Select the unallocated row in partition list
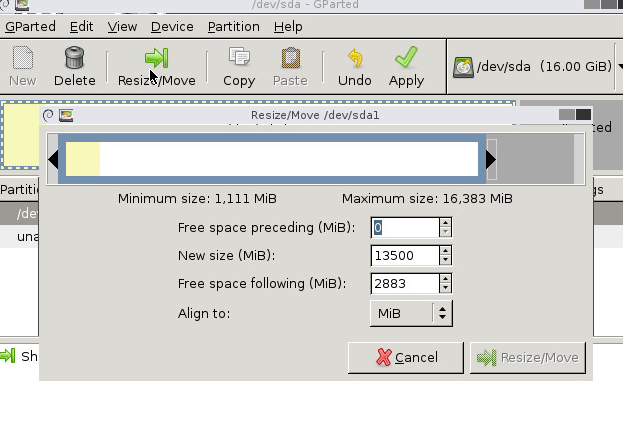 (x=19, y=237)
